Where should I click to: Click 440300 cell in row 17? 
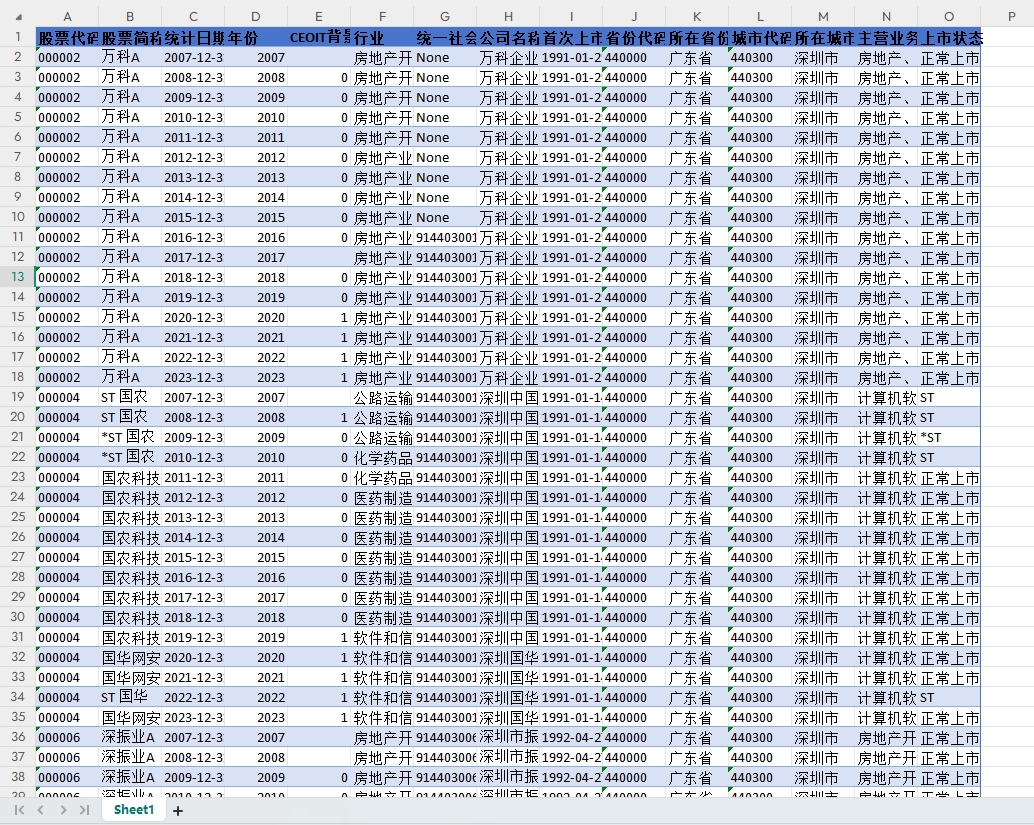pos(760,357)
